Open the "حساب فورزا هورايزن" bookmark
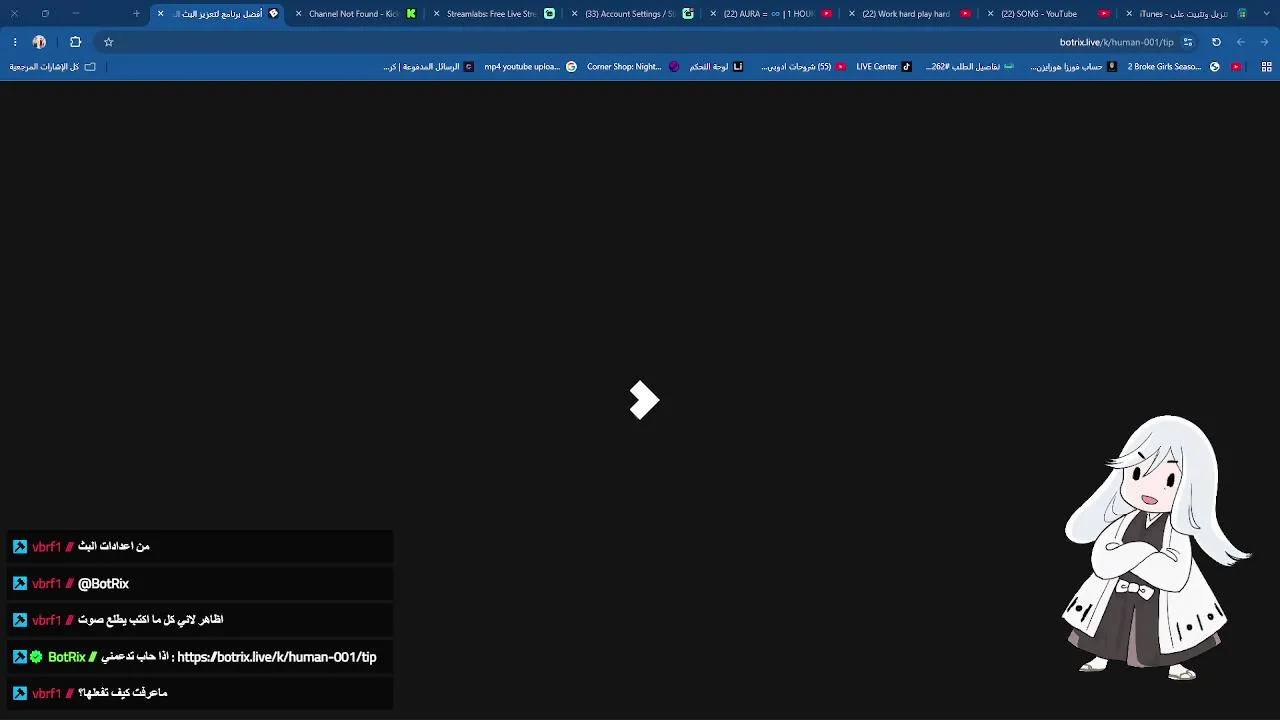The width and height of the screenshot is (1280, 720). click(x=1074, y=67)
